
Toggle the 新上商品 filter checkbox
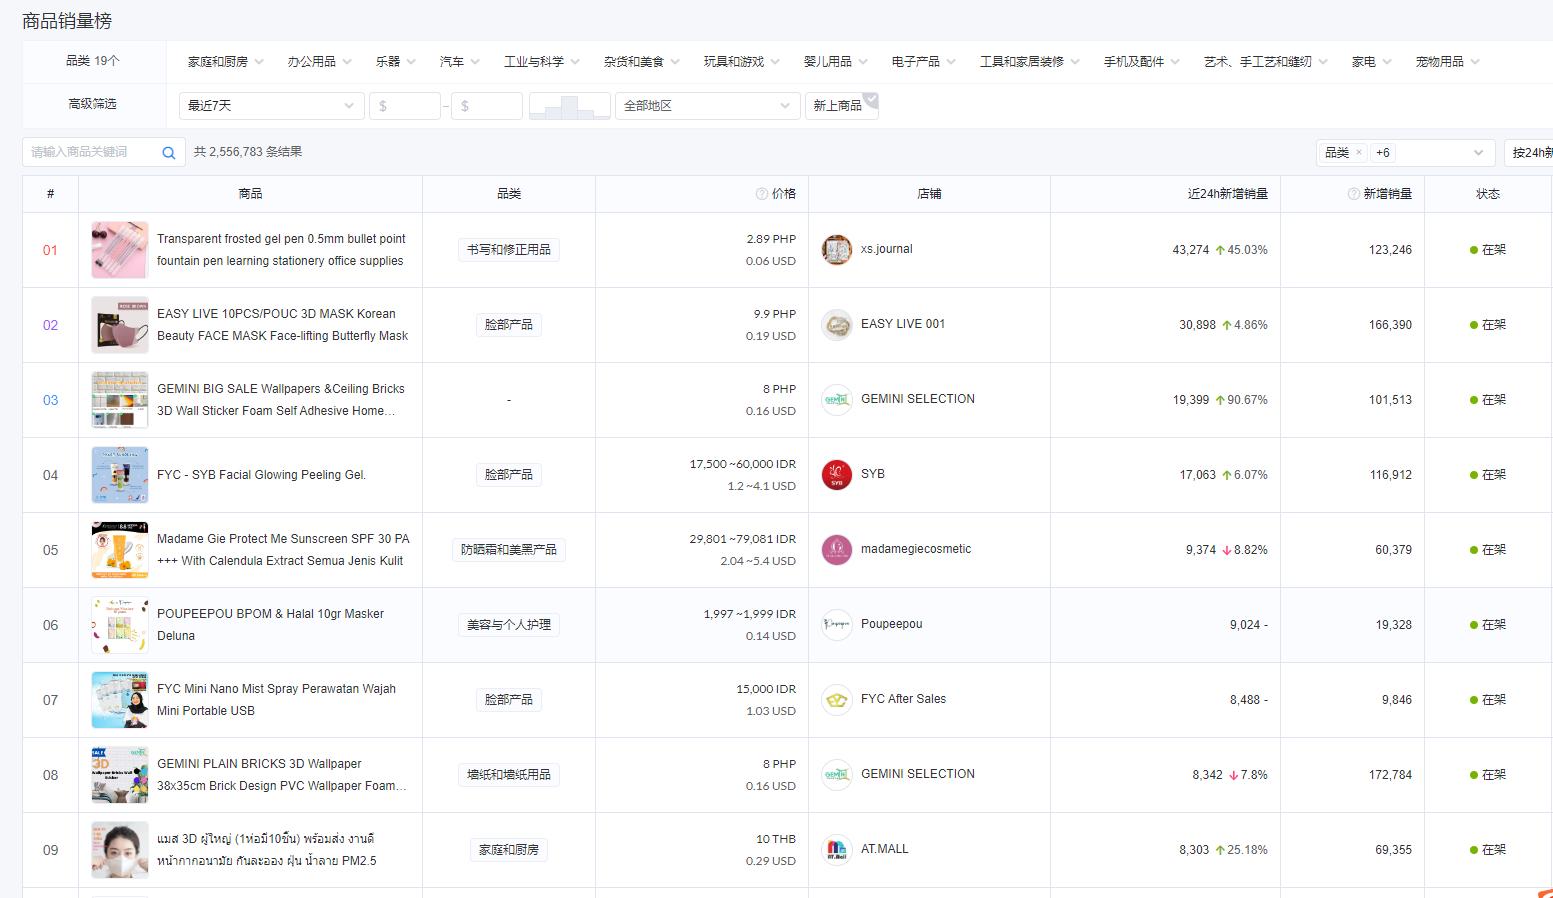pyautogui.click(x=842, y=105)
